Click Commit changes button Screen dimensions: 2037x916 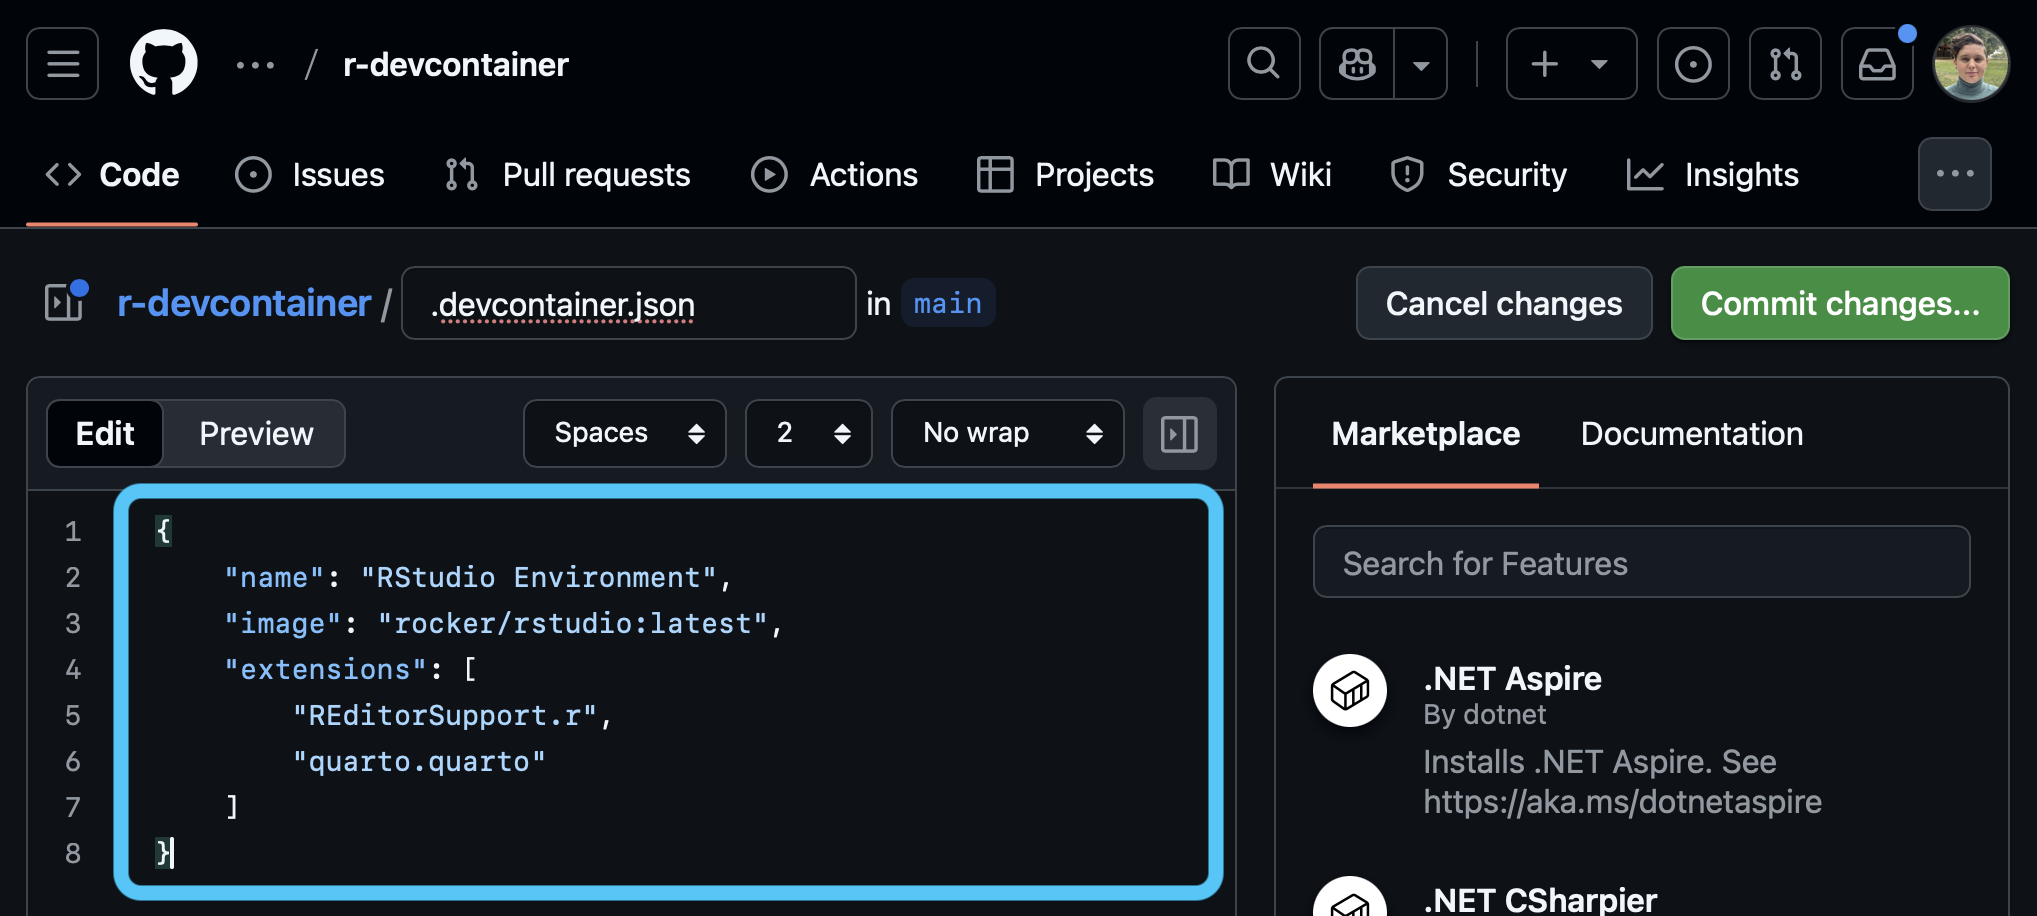[1840, 303]
